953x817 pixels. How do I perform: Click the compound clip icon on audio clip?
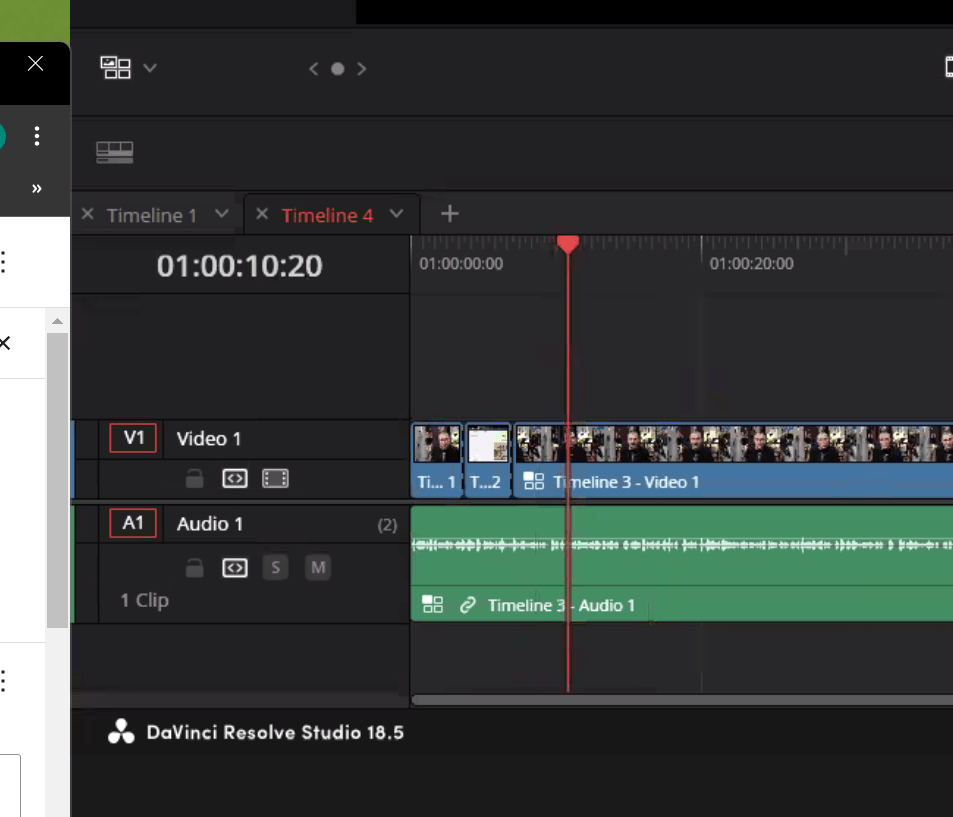432,604
